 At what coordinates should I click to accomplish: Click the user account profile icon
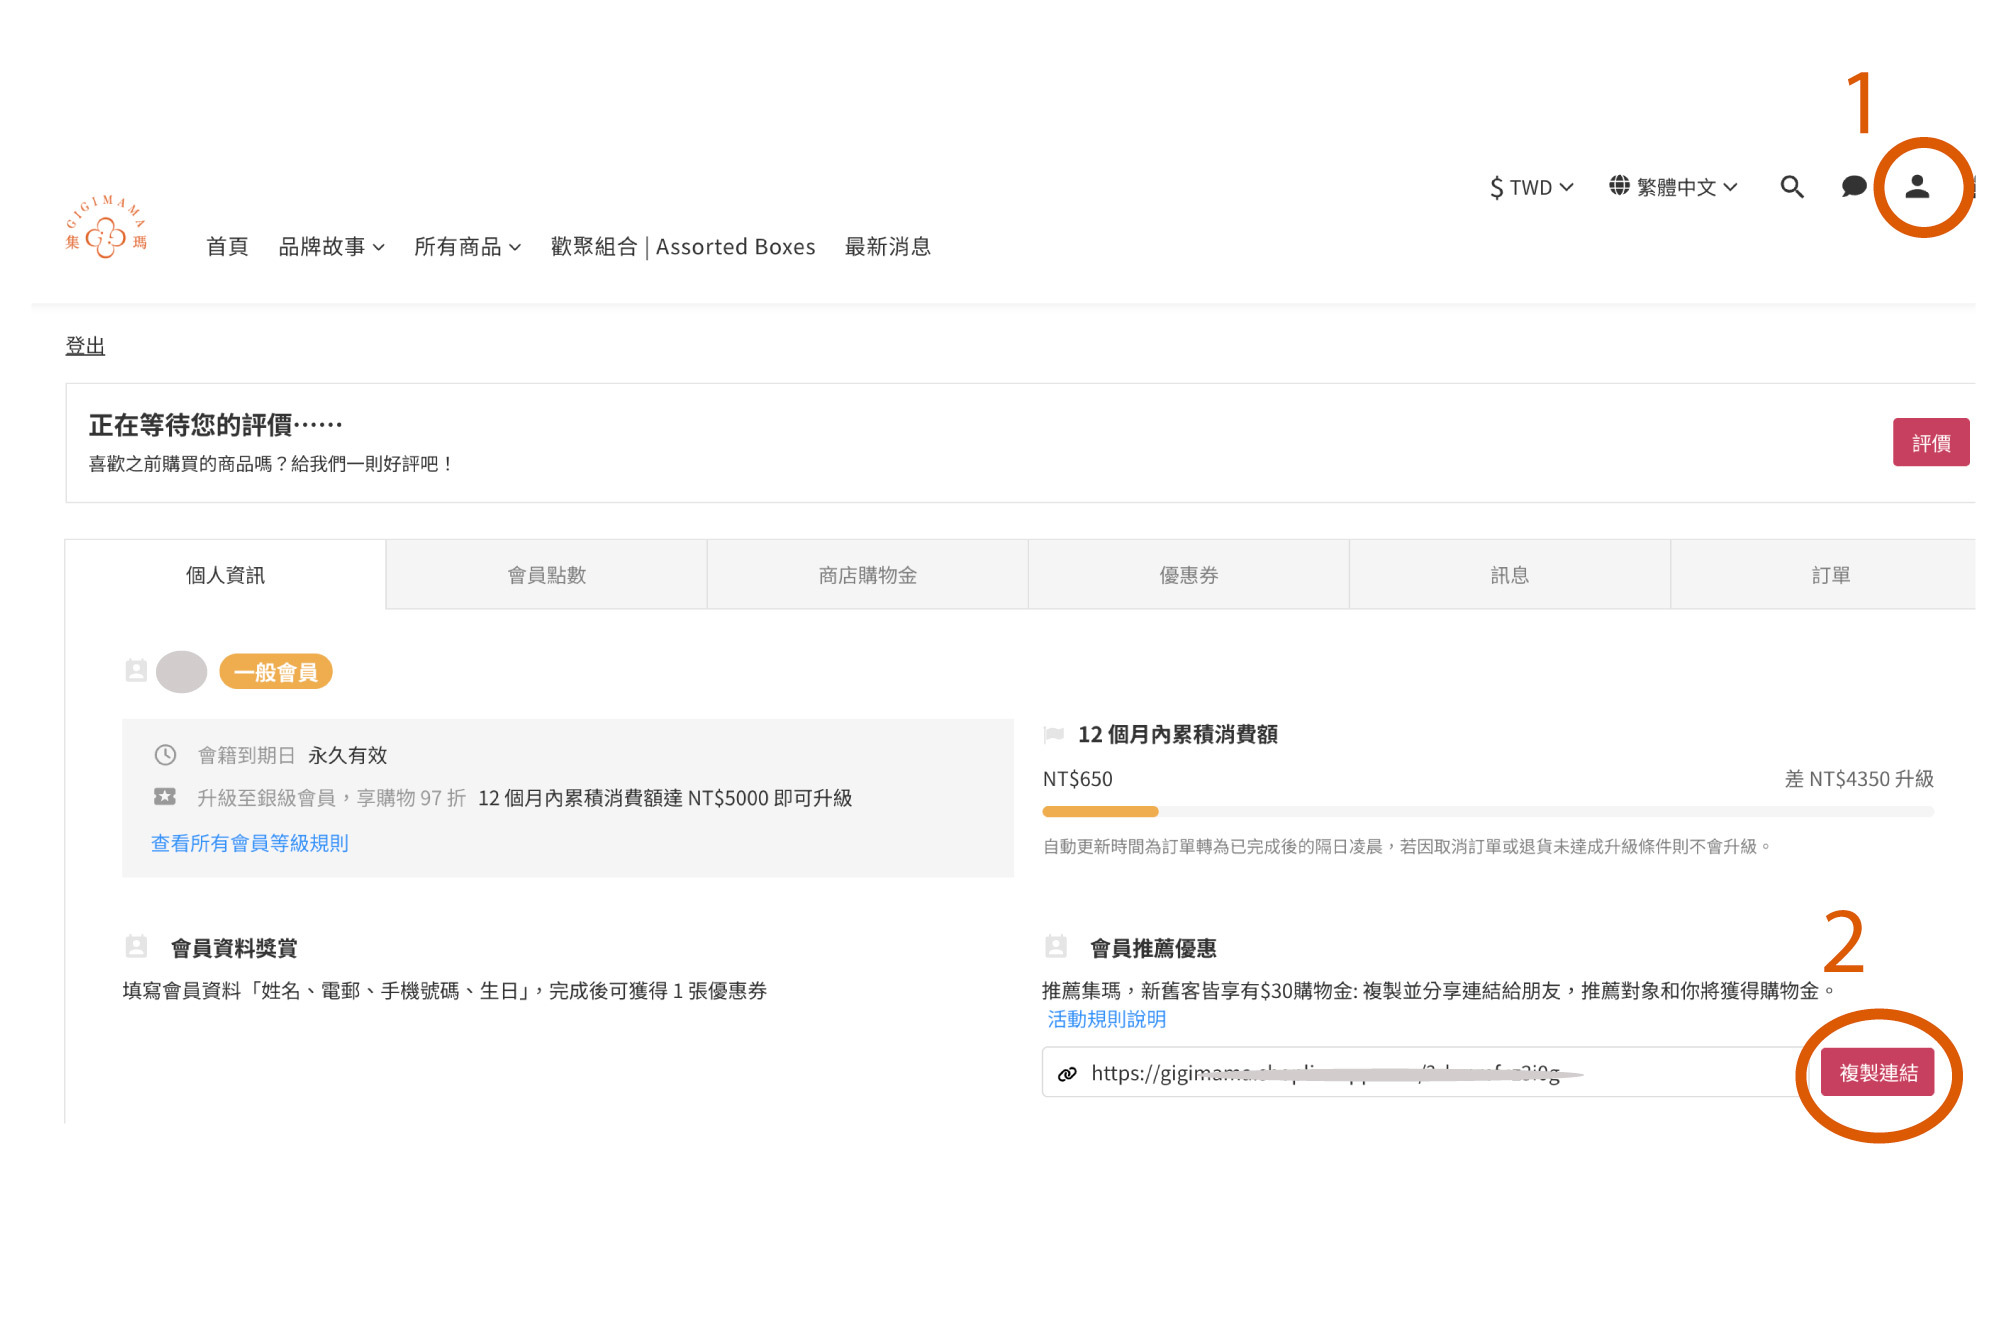click(1916, 187)
